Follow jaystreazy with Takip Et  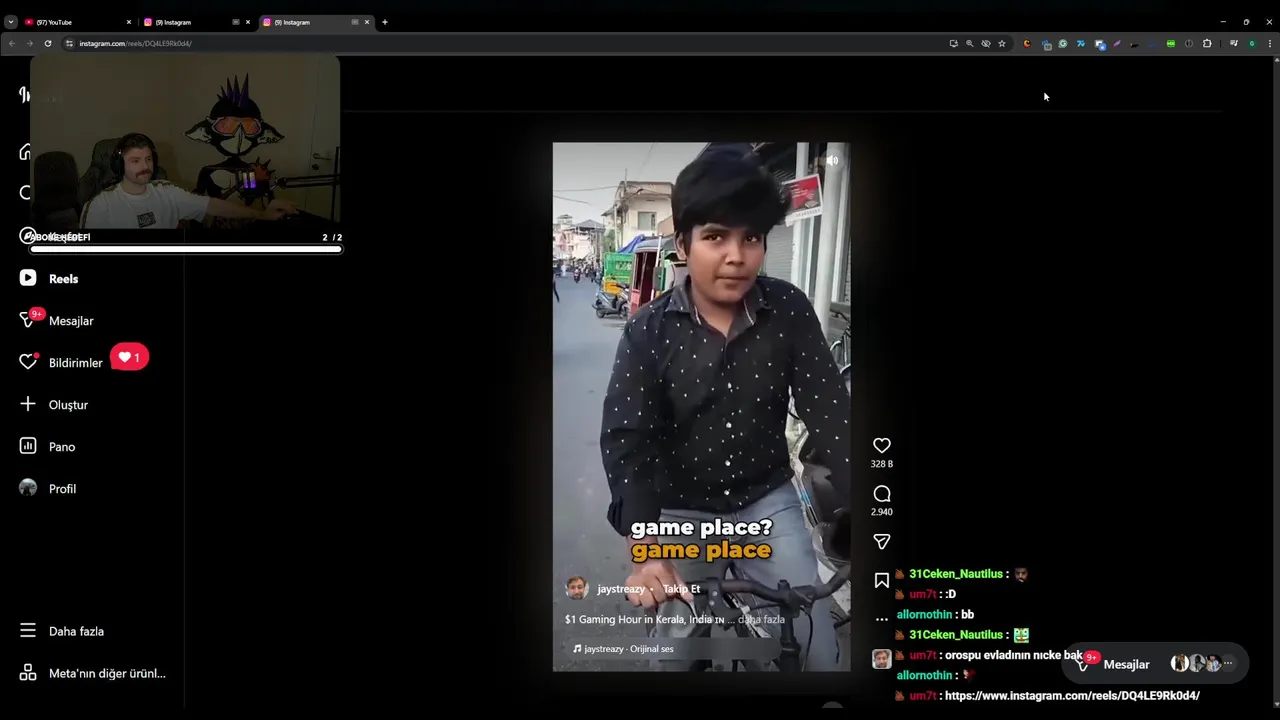[x=681, y=589]
